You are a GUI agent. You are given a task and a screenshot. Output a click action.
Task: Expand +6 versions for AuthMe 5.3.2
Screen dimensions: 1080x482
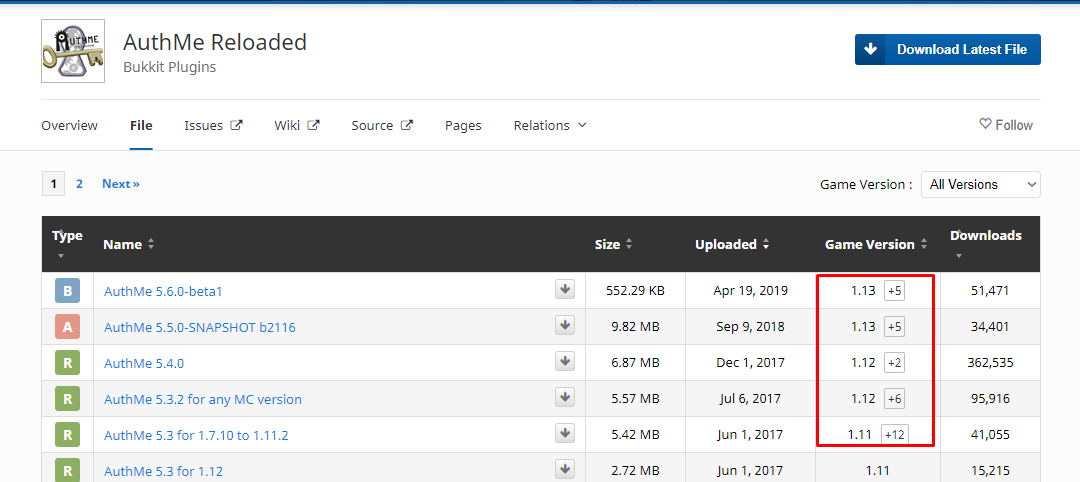pos(895,399)
